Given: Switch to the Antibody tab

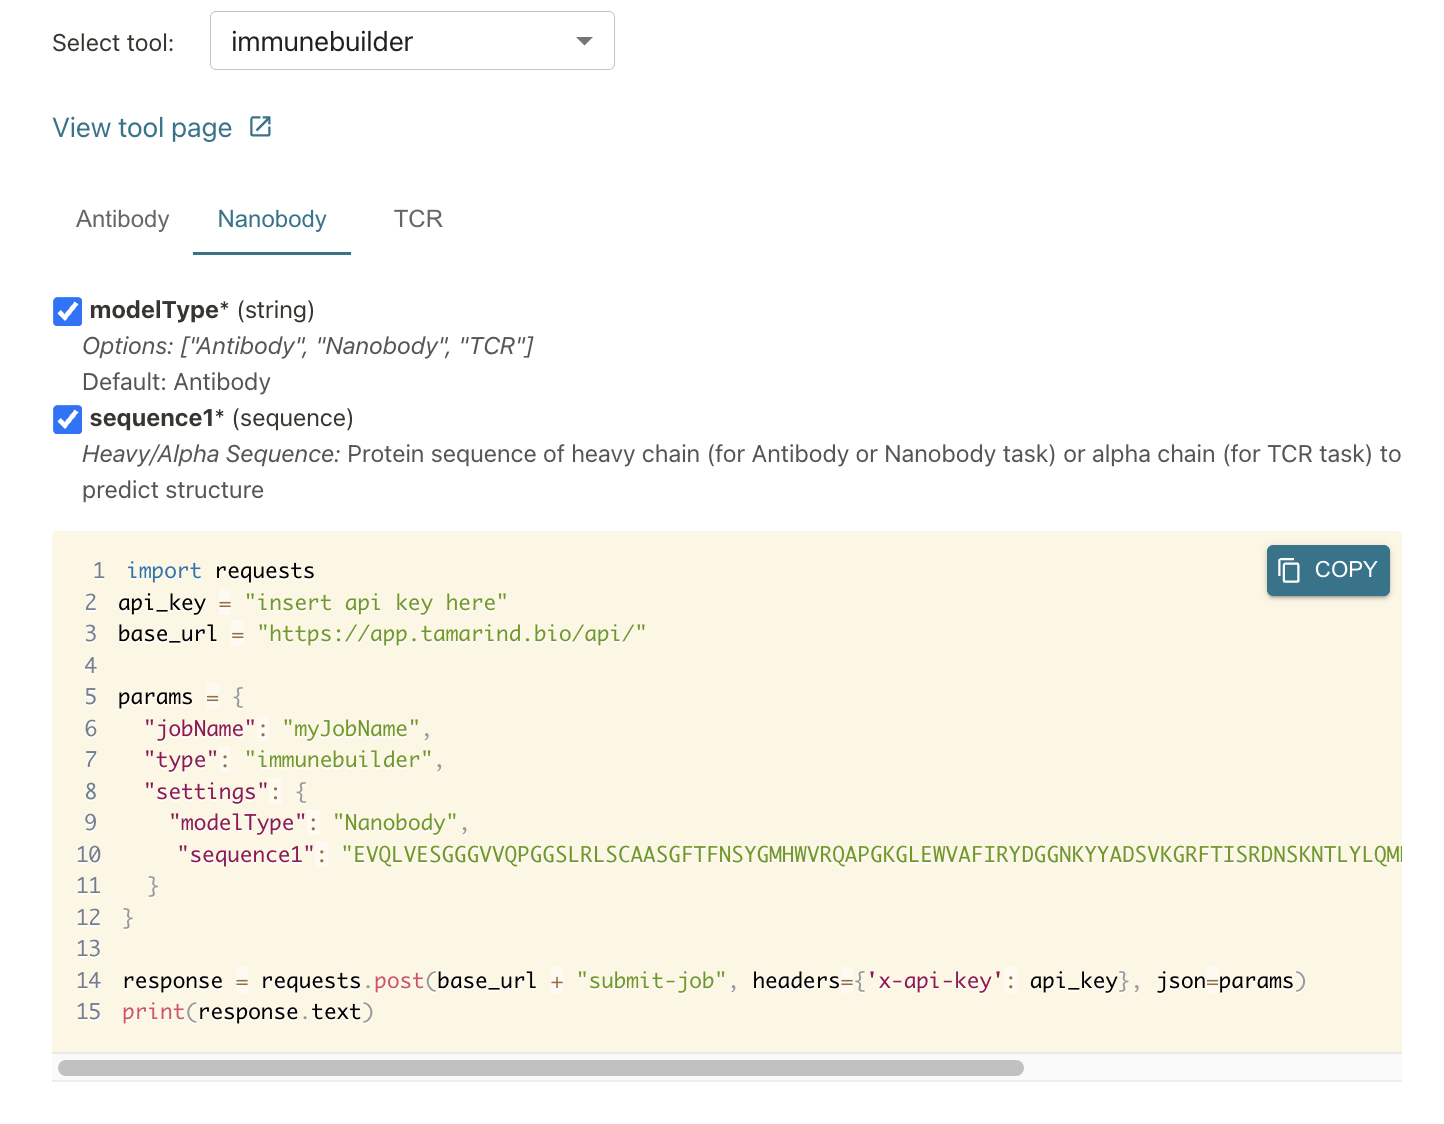Looking at the screenshot, I should coord(121,219).
